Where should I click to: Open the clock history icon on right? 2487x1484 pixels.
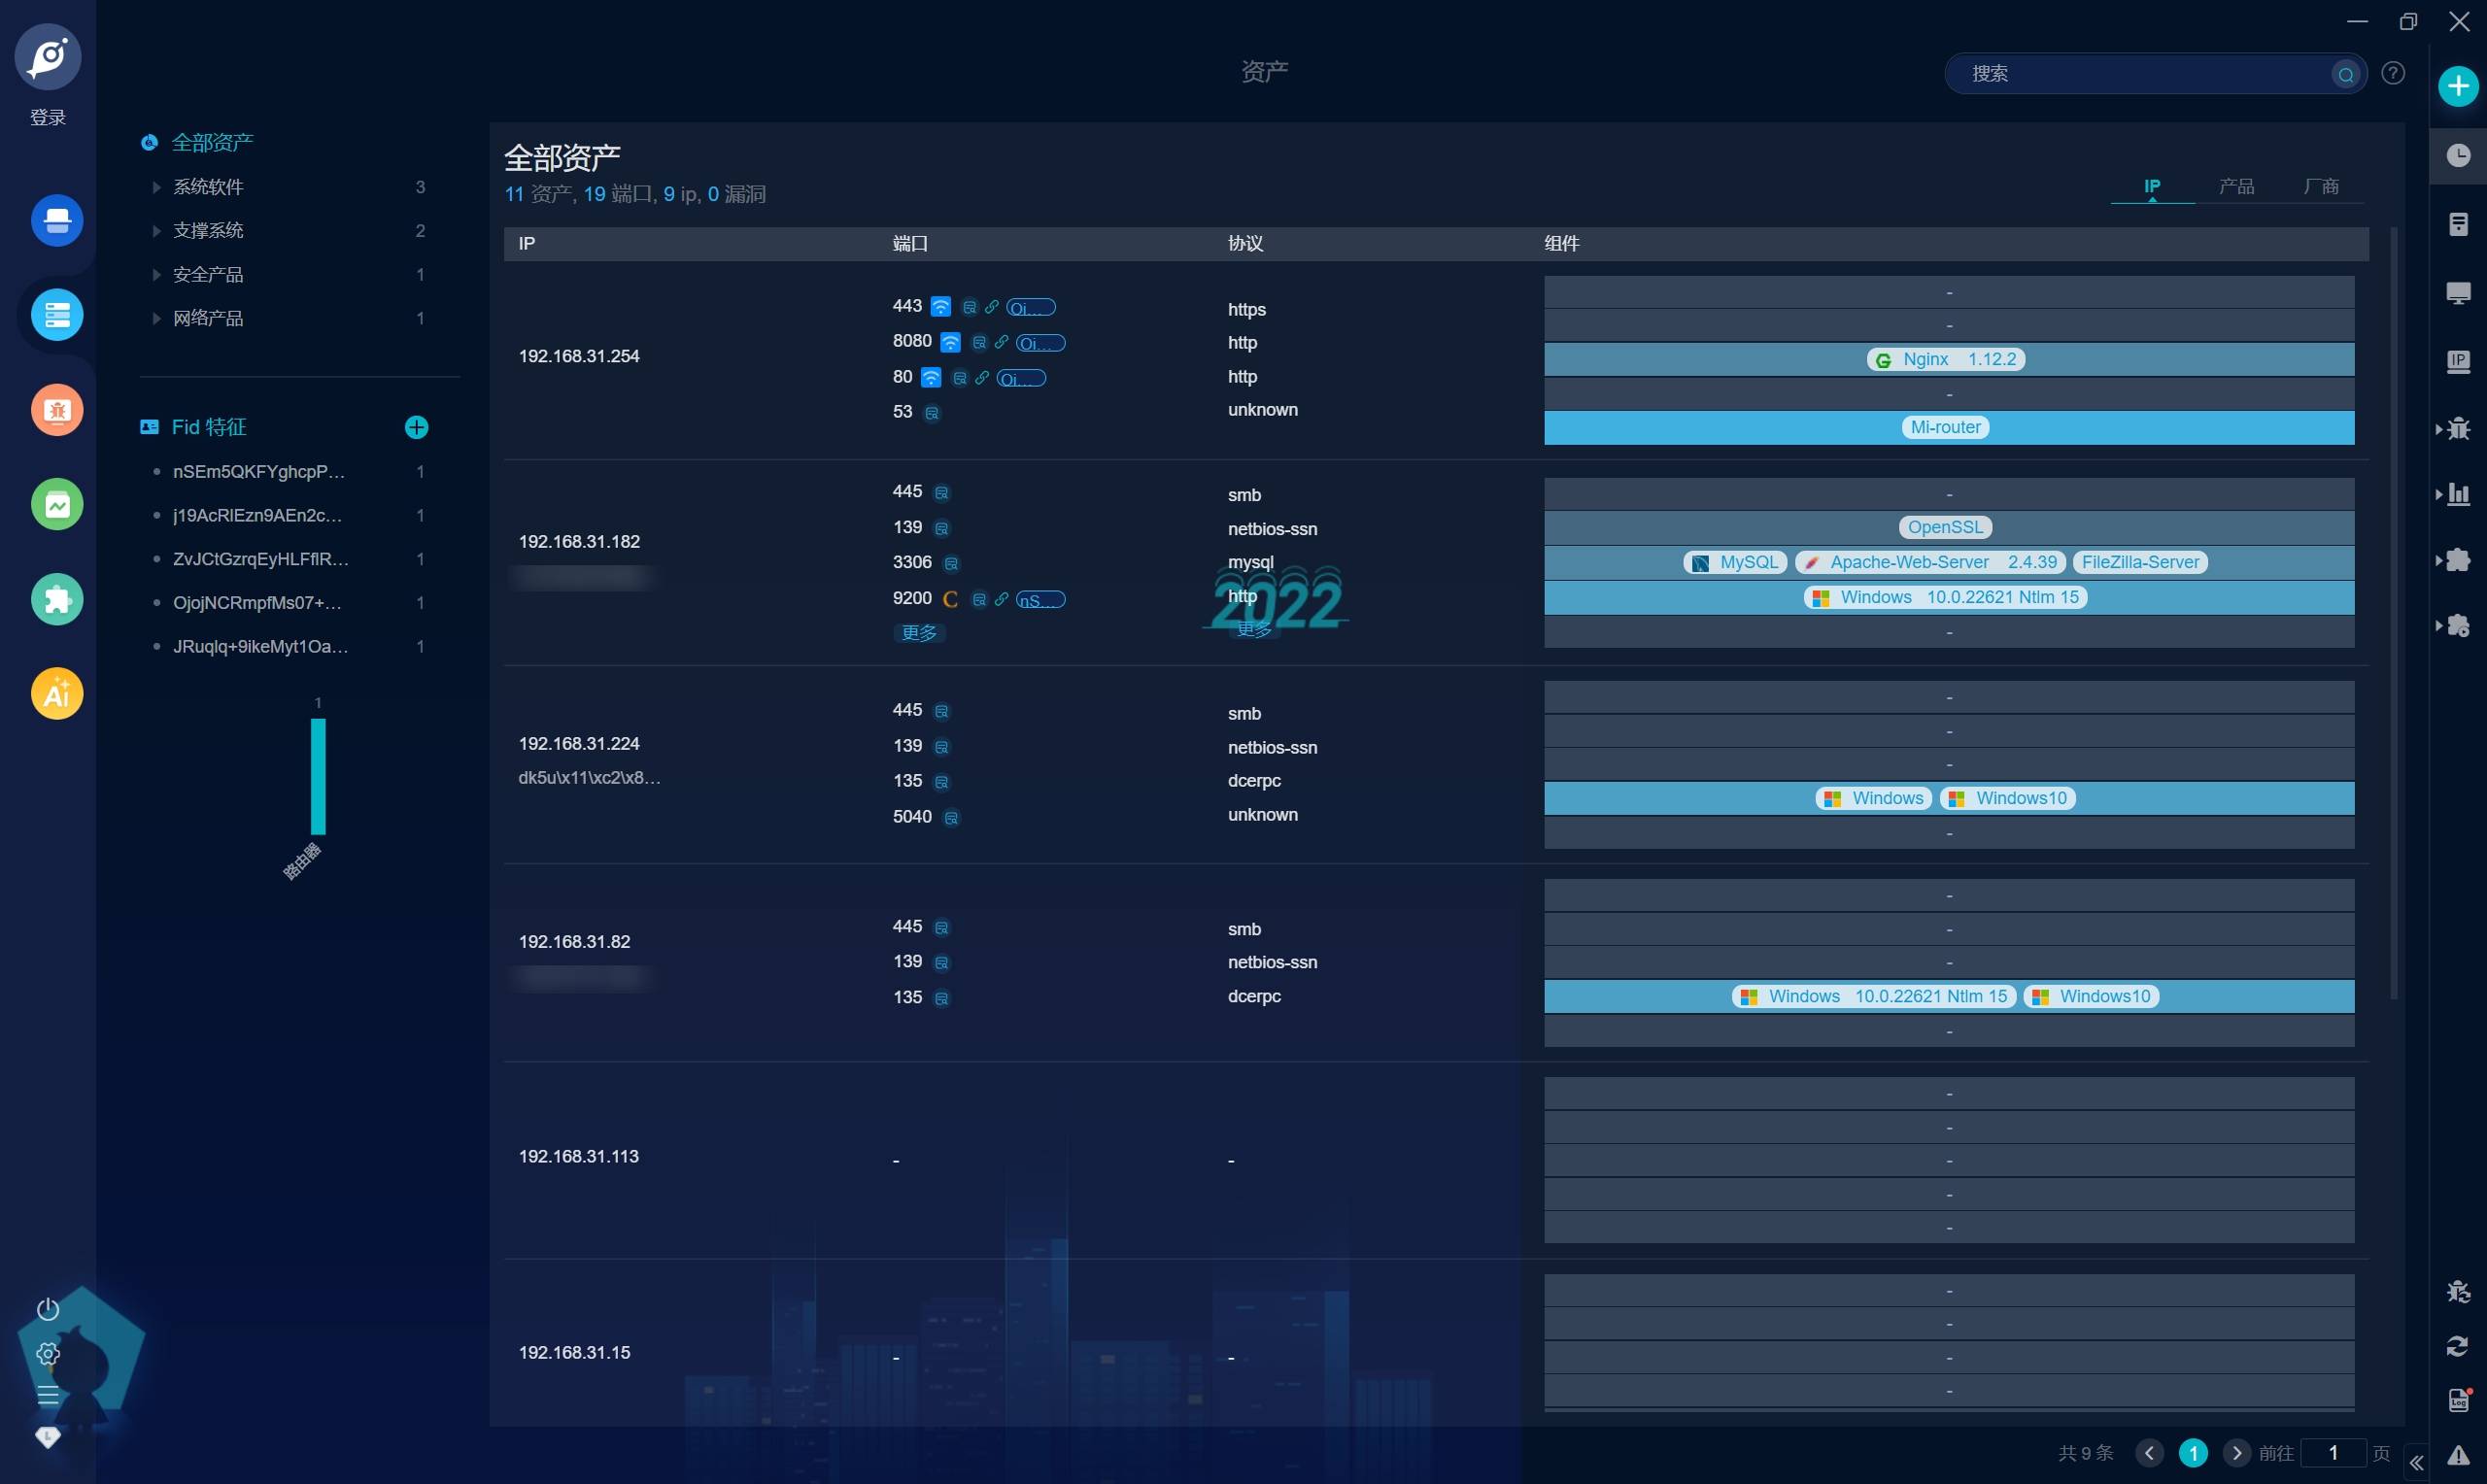2458,155
